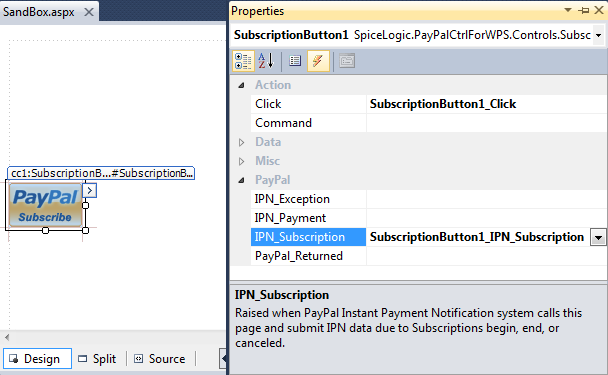
Task: Click the Action category header
Action: coord(273,85)
